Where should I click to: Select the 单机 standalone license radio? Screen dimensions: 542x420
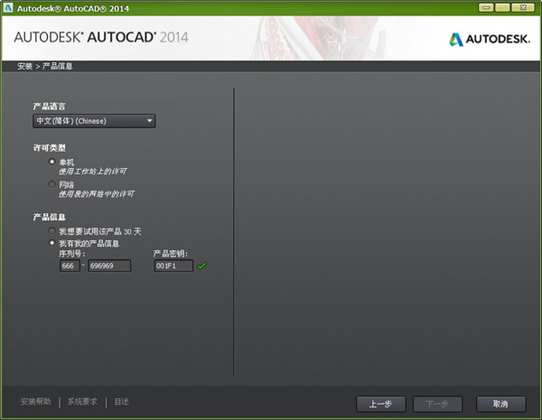52,161
